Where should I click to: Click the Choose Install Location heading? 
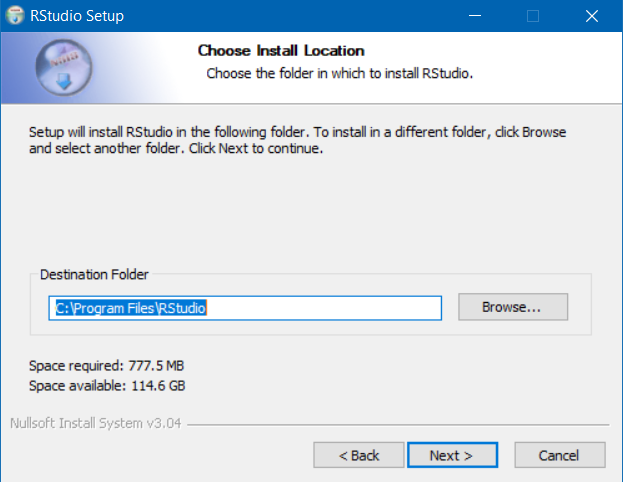[281, 51]
